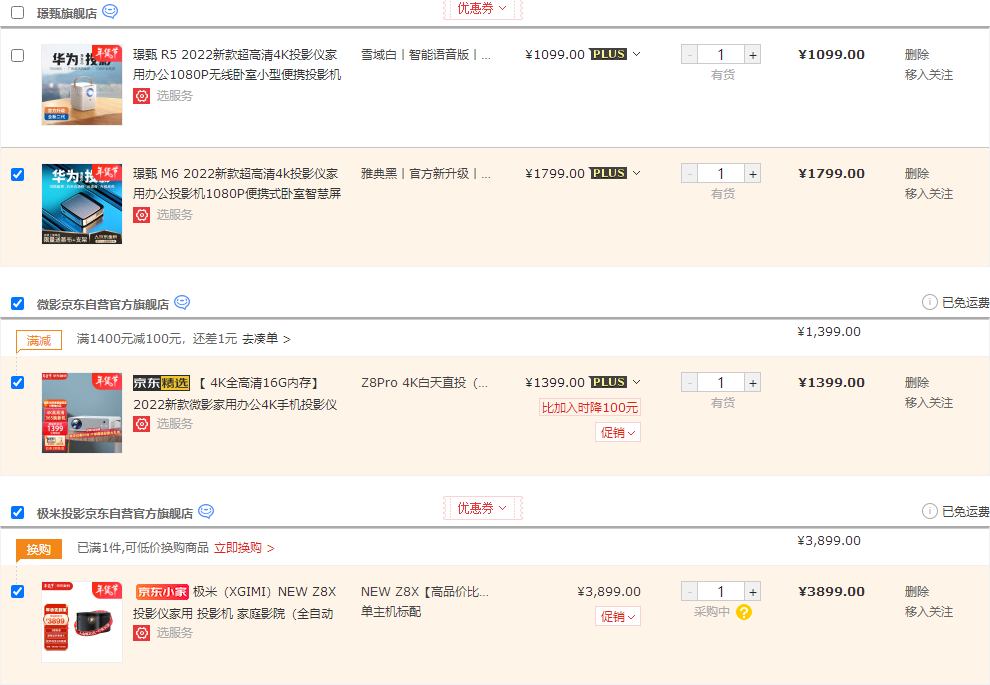
Task: Click orange 换购 tag
Action: pyautogui.click(x=39, y=550)
